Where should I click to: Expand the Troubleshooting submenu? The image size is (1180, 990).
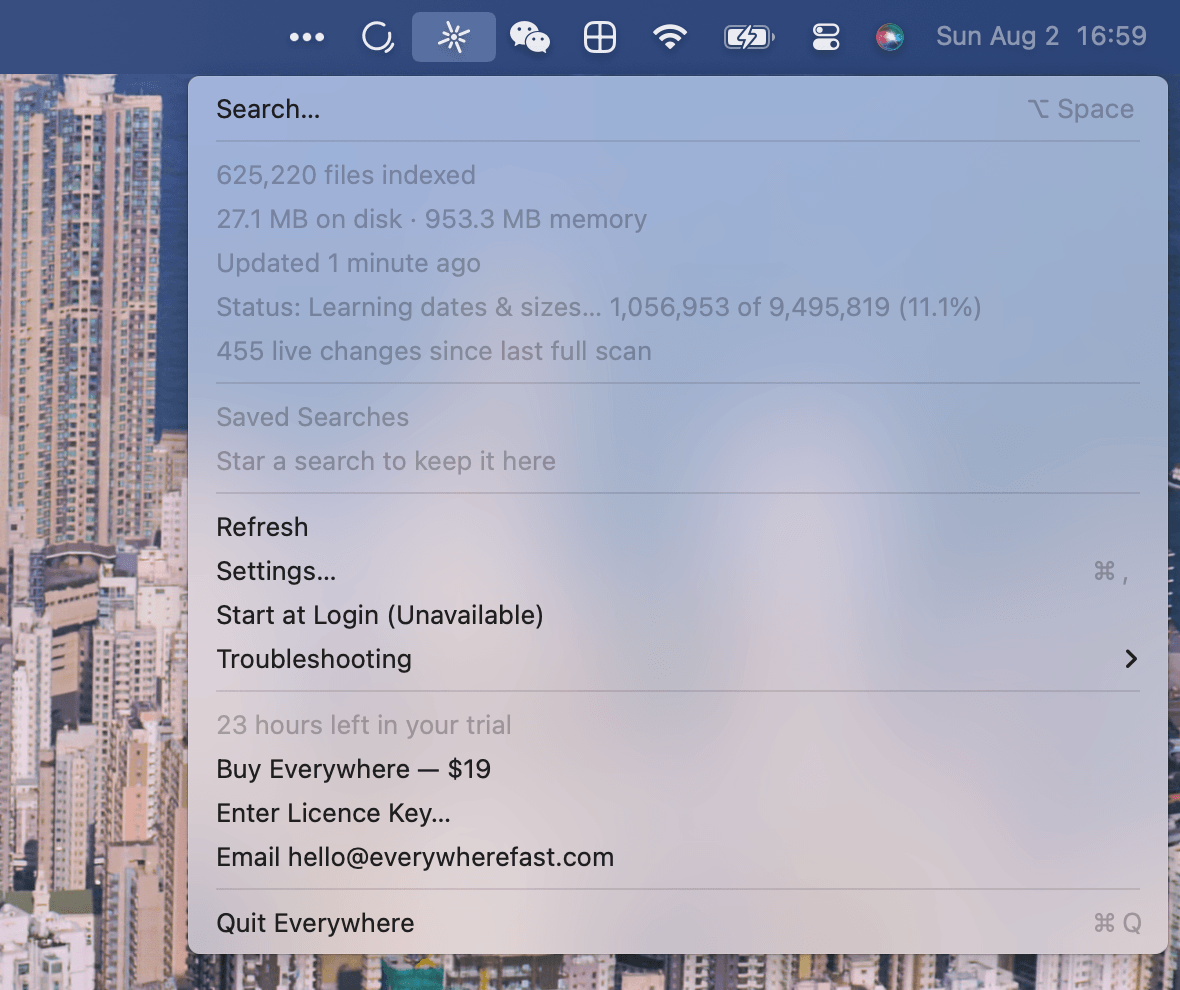point(677,659)
